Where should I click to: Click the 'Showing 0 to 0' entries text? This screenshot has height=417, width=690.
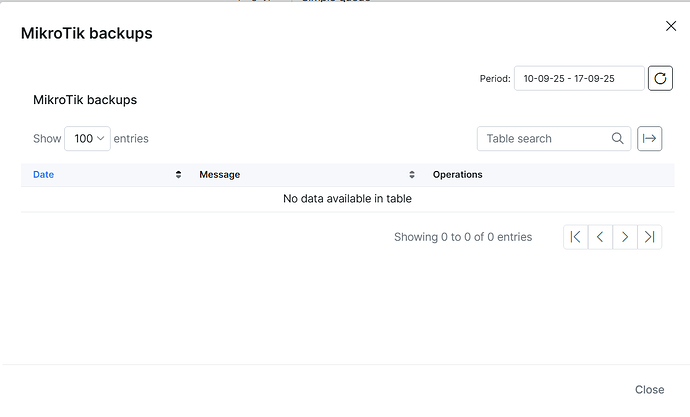(463, 237)
